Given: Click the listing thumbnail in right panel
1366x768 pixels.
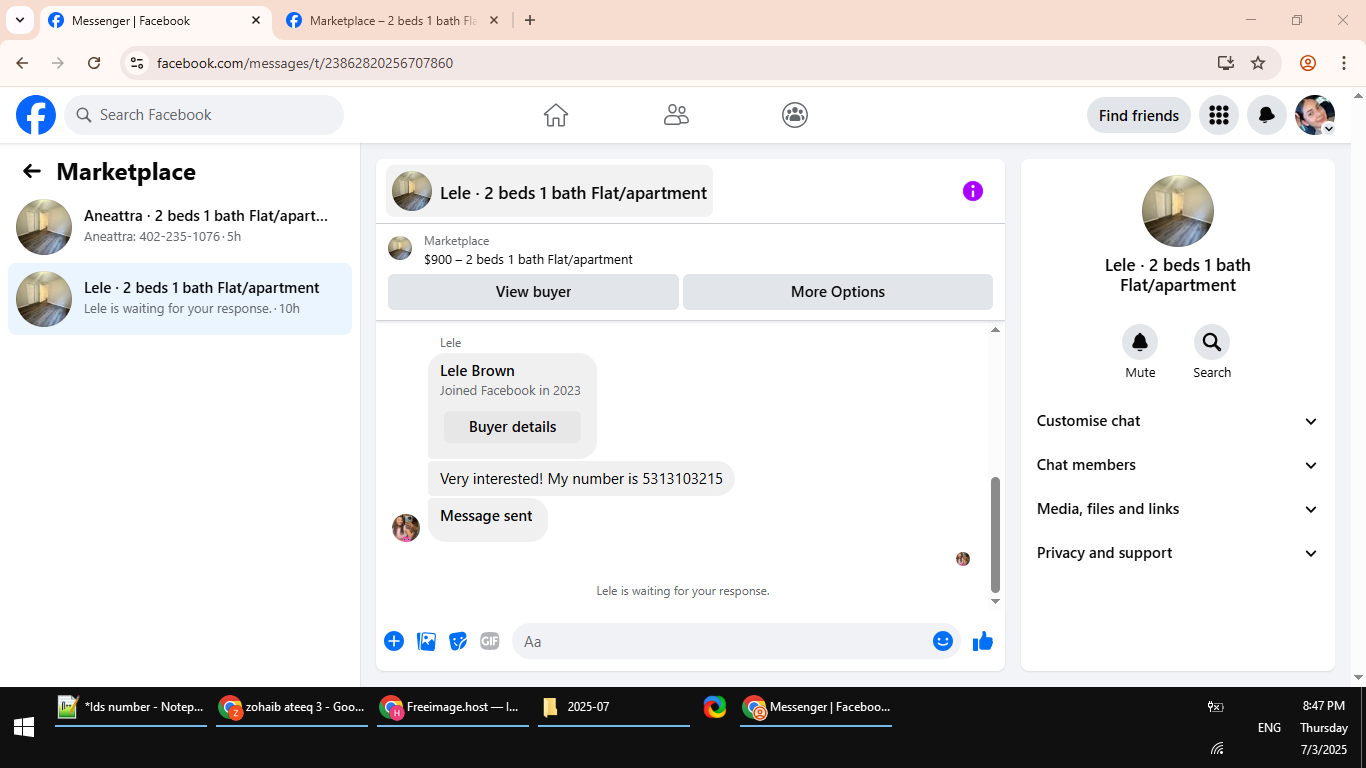Looking at the screenshot, I should 1178,211.
